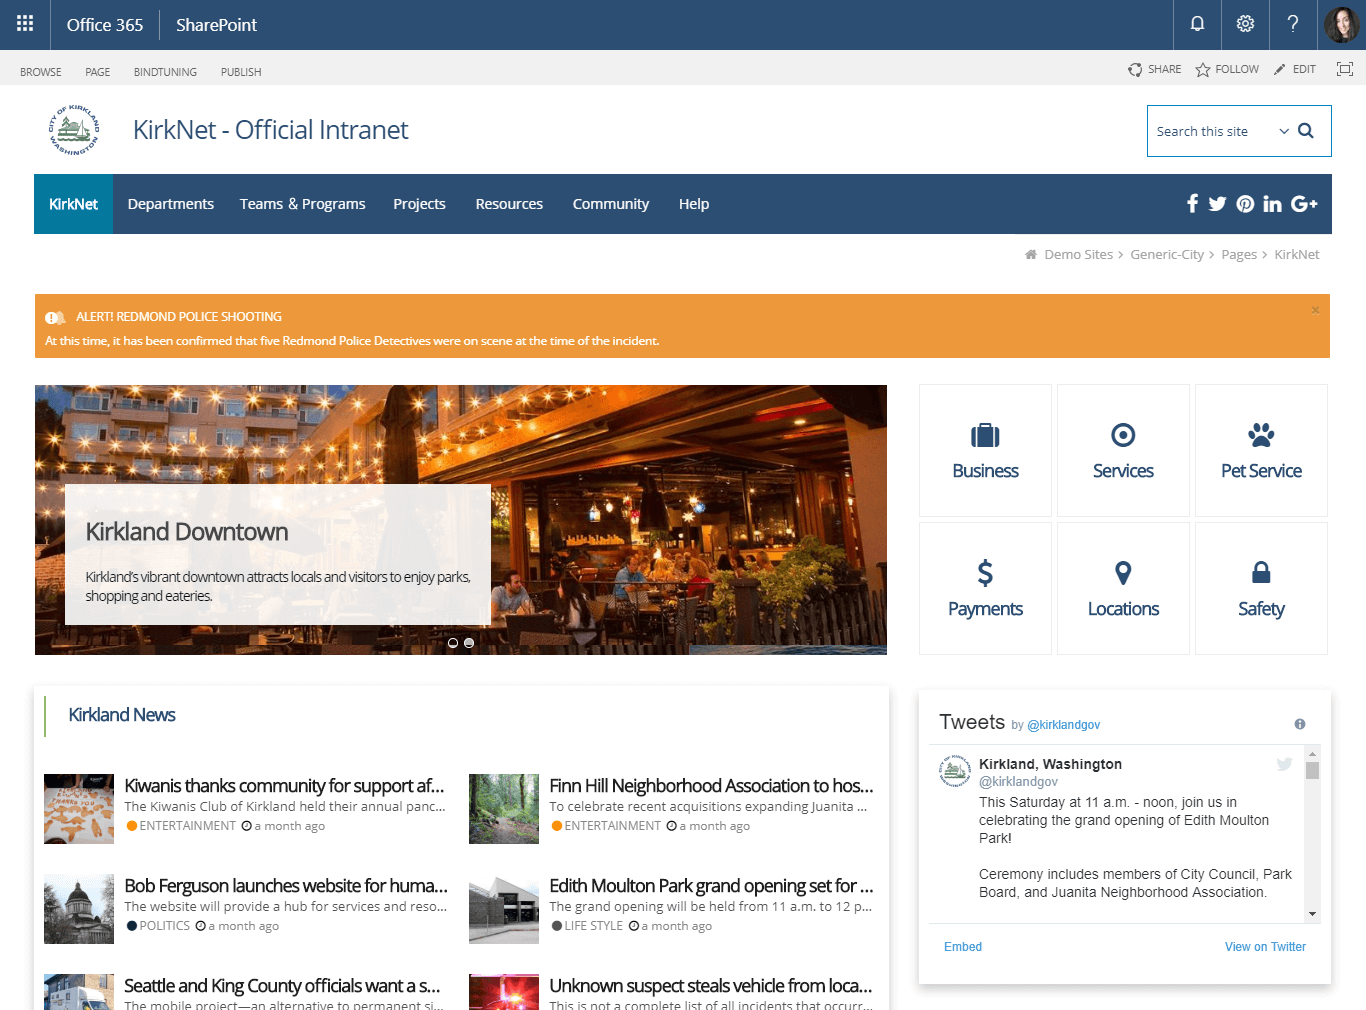The width and height of the screenshot is (1366, 1010).
Task: Go to Pages breadcrumb
Action: coord(1239,255)
